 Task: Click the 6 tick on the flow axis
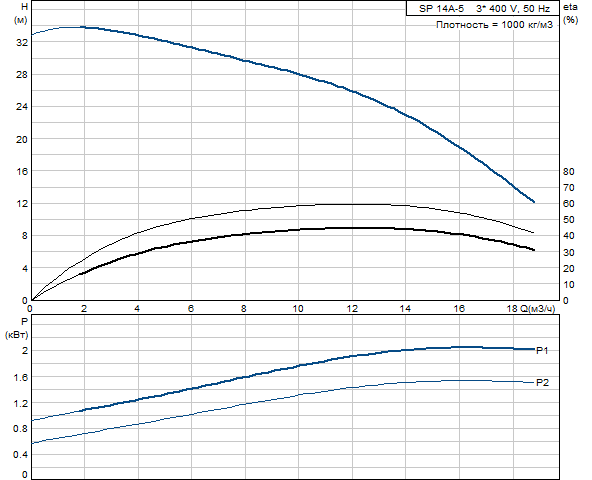click(x=191, y=309)
